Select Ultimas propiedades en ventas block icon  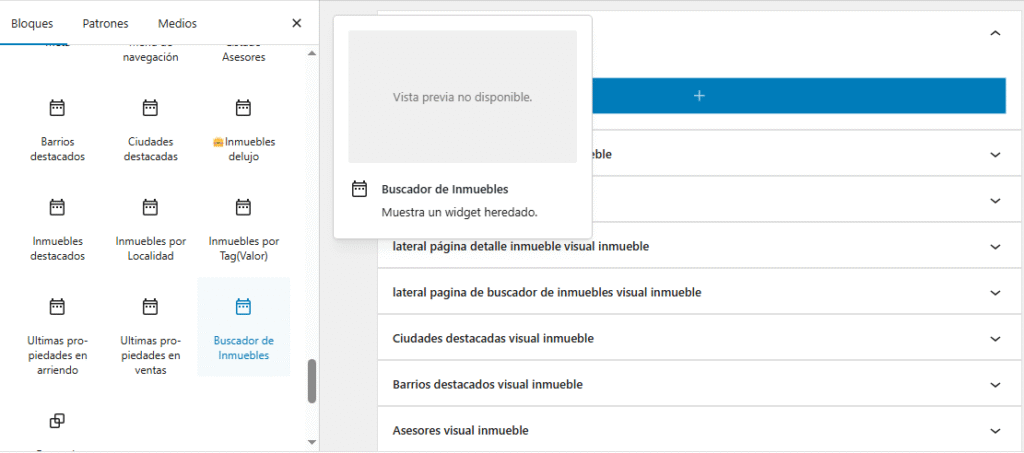(x=150, y=306)
